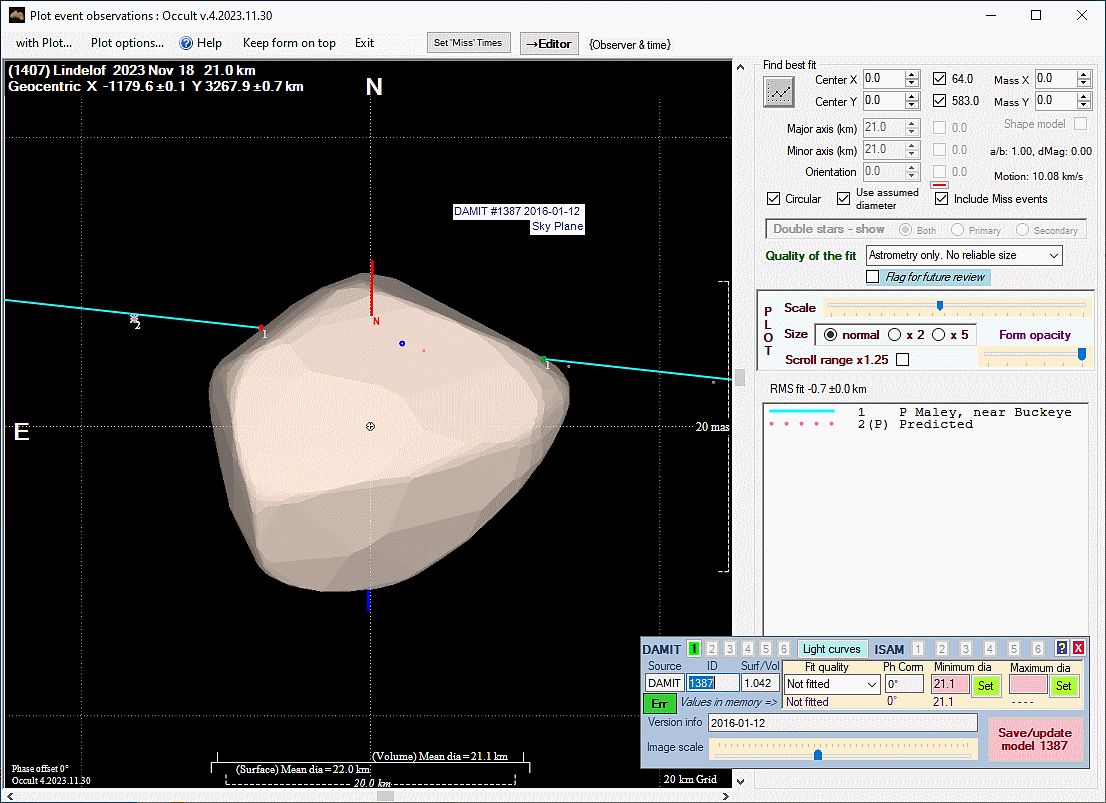Increase the Center X value with up arrow
Viewport: 1106px width, 803px height.
(x=911, y=75)
